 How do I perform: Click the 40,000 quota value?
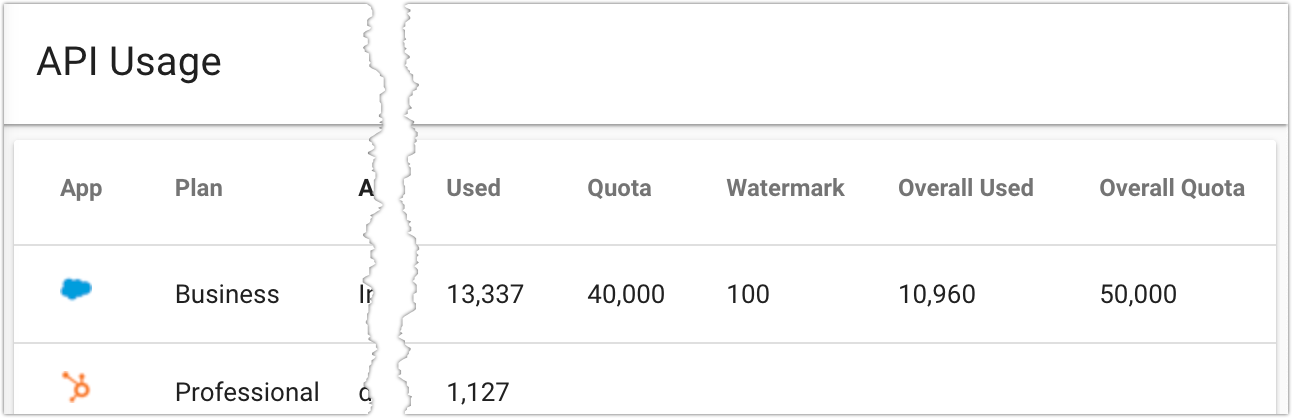[x=626, y=294]
